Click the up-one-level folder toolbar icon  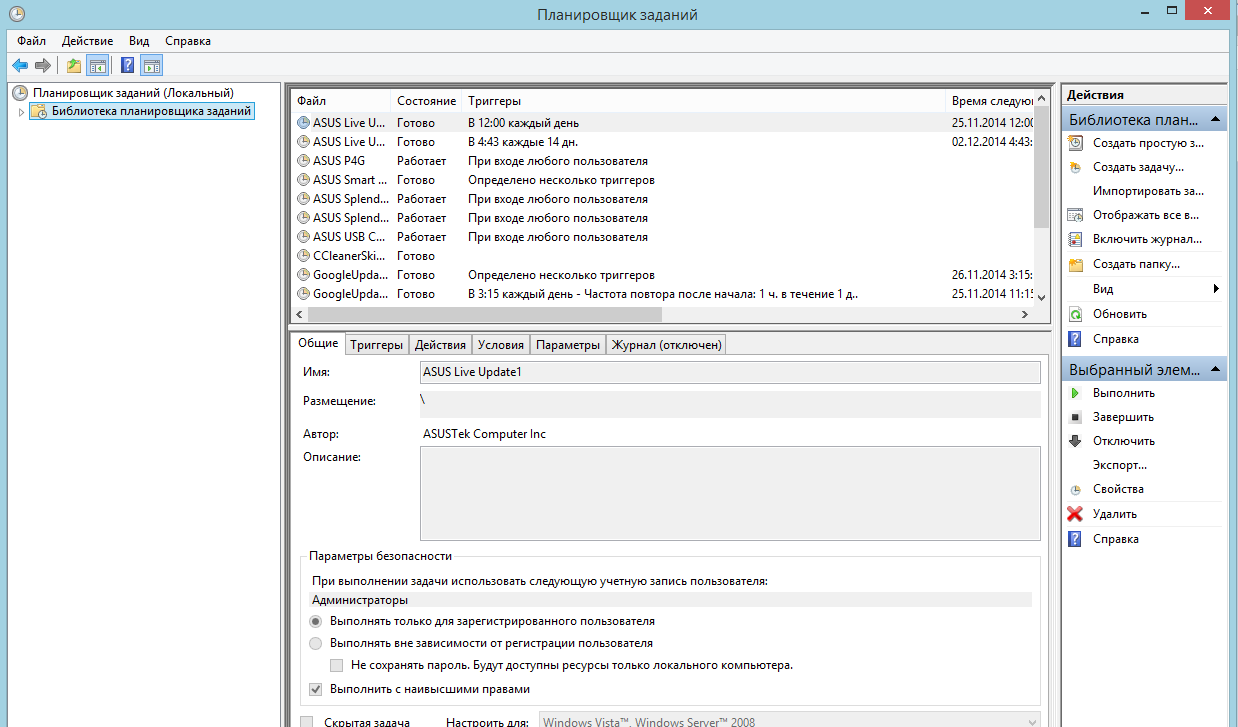pyautogui.click(x=73, y=66)
